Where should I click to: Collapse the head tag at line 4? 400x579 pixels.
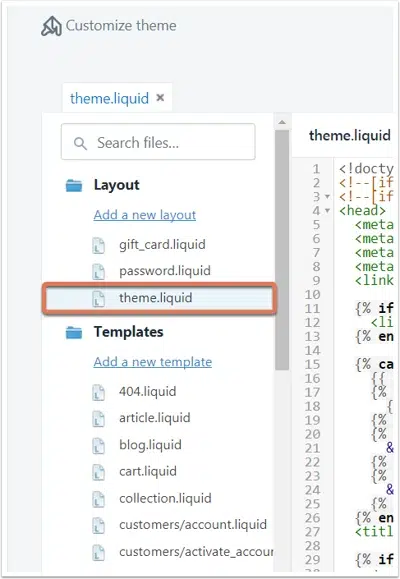tap(327, 211)
